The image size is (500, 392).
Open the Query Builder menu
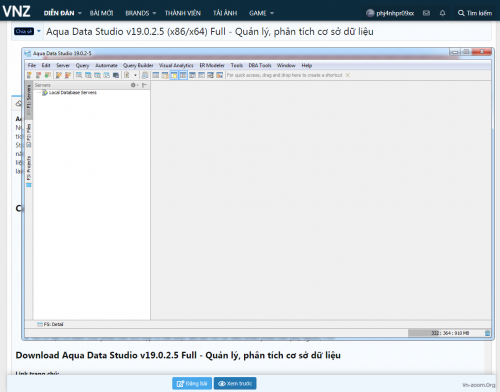(138, 65)
